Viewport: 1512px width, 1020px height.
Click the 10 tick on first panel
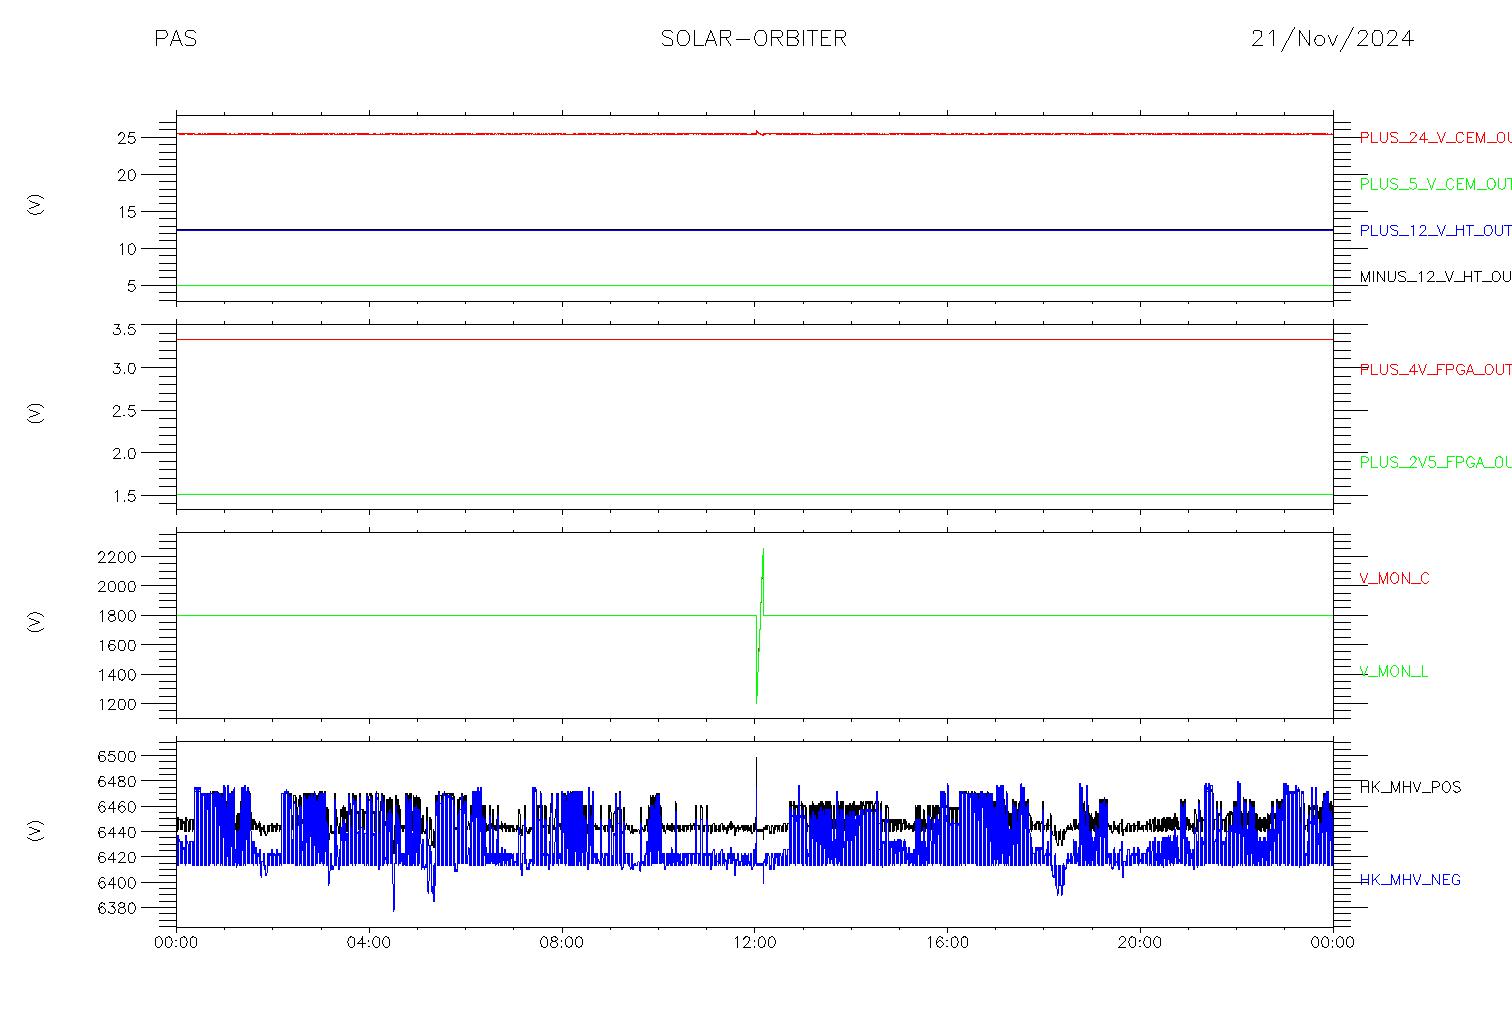(x=127, y=249)
